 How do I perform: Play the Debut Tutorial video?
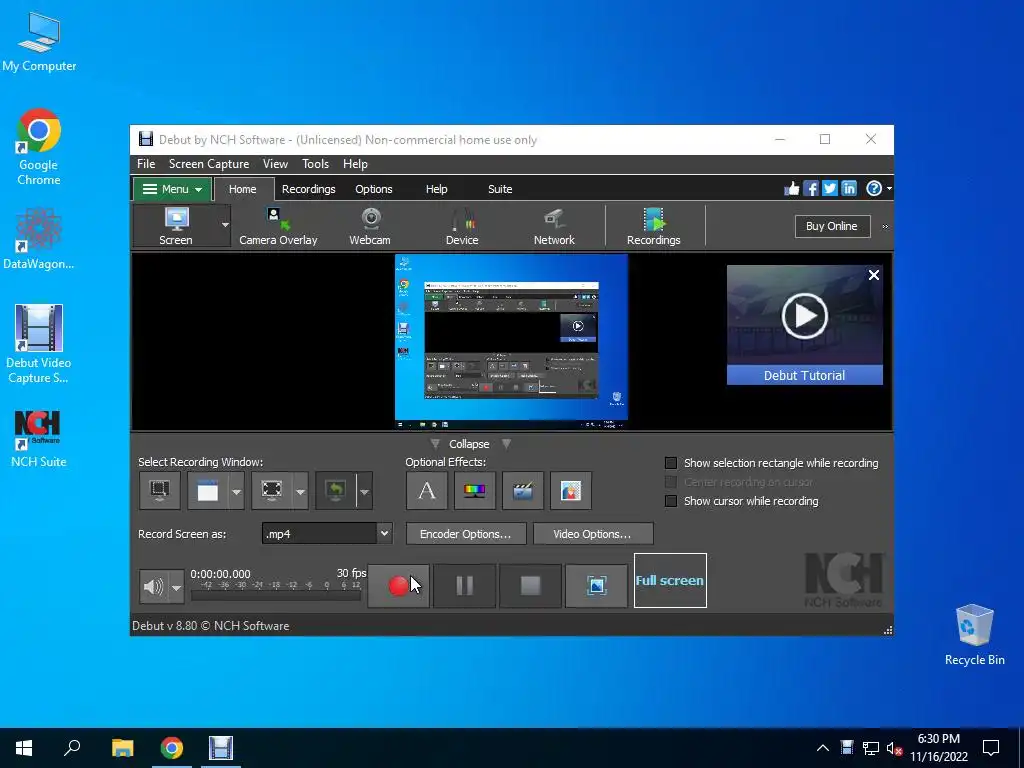(x=805, y=316)
